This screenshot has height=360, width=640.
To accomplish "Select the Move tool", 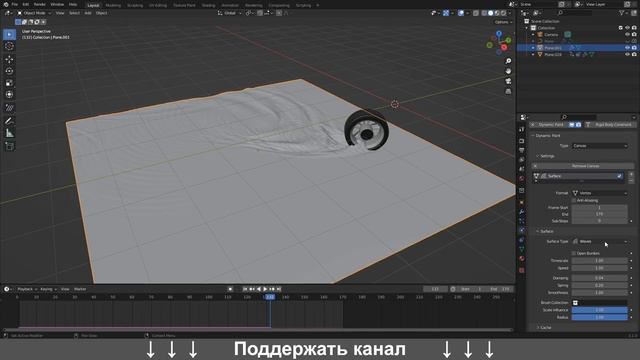I will [9, 60].
